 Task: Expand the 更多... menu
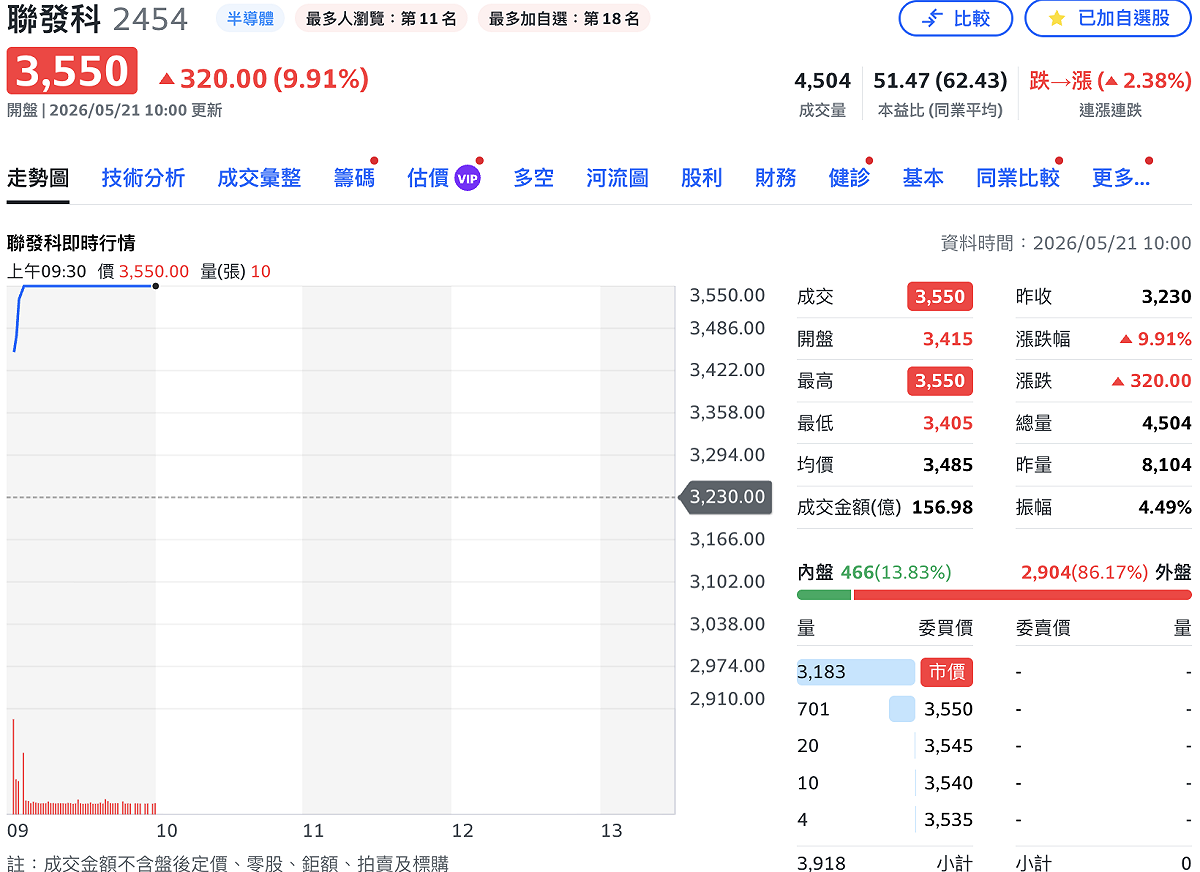(1120, 178)
